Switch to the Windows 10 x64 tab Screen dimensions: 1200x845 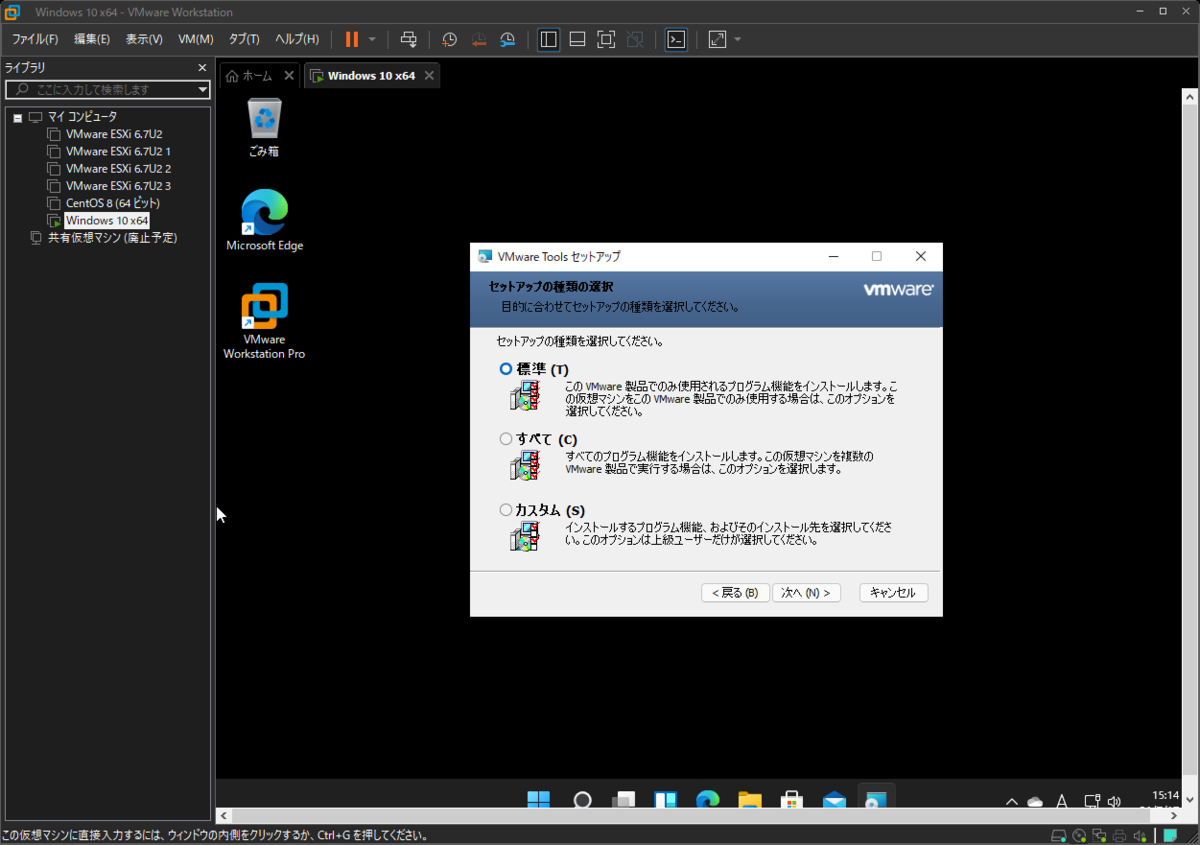pyautogui.click(x=371, y=76)
